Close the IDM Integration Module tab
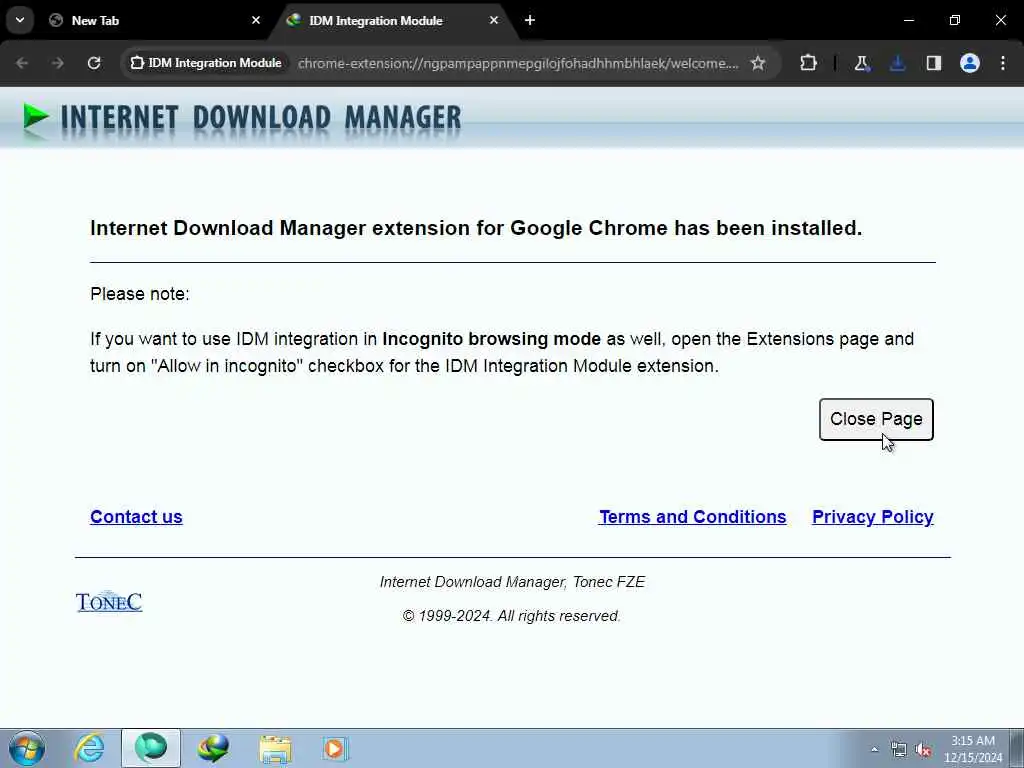1024x768 pixels. [494, 20]
